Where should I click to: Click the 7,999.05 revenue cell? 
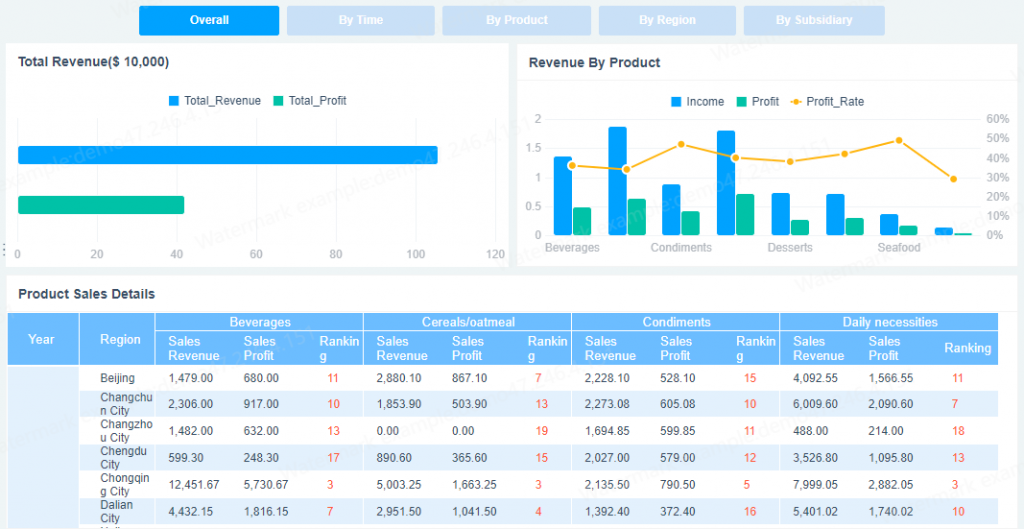[x=815, y=485]
